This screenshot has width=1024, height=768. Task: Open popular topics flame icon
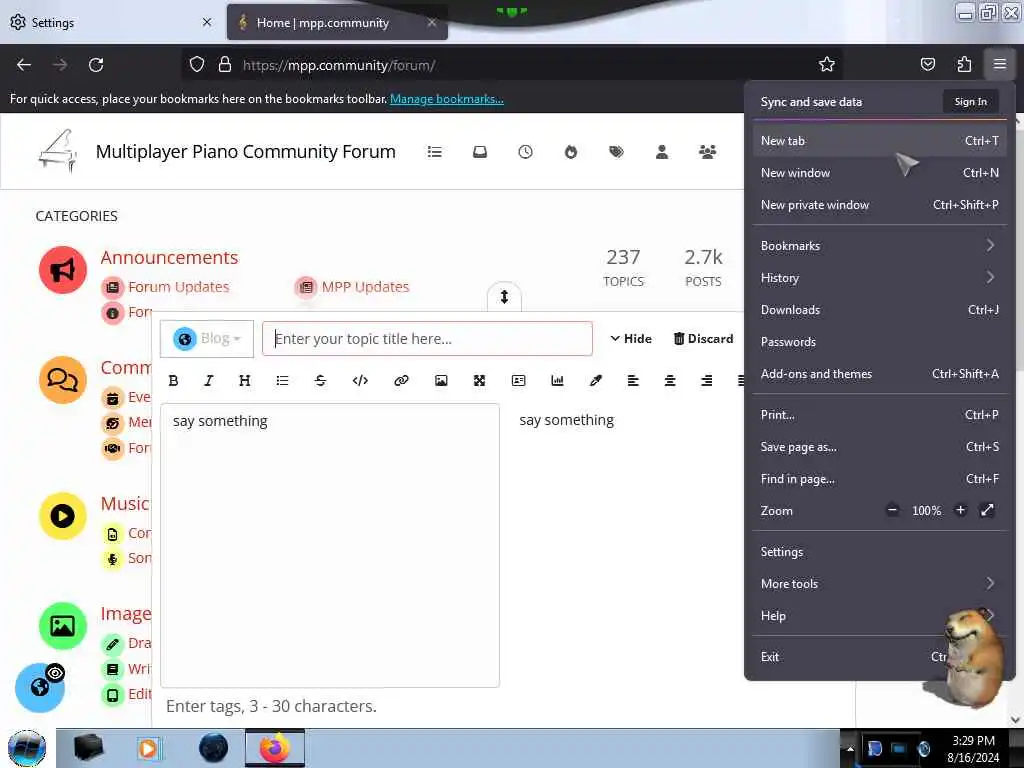point(571,152)
